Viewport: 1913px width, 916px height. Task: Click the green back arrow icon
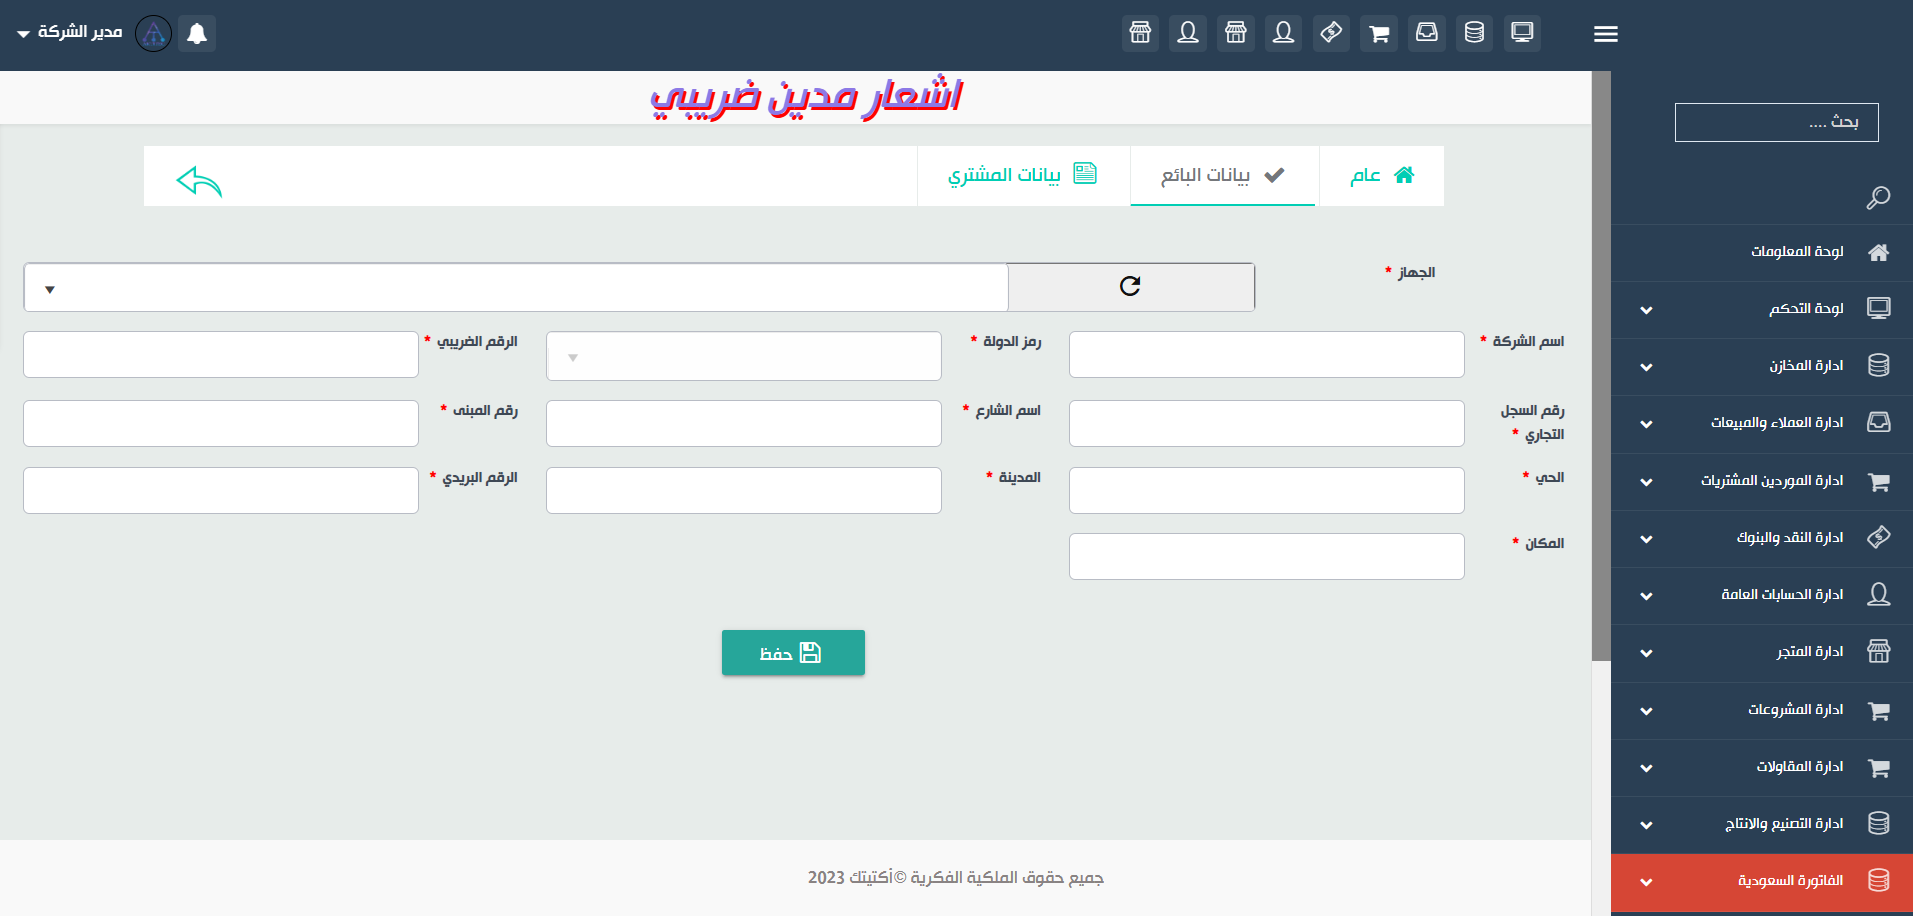click(199, 181)
